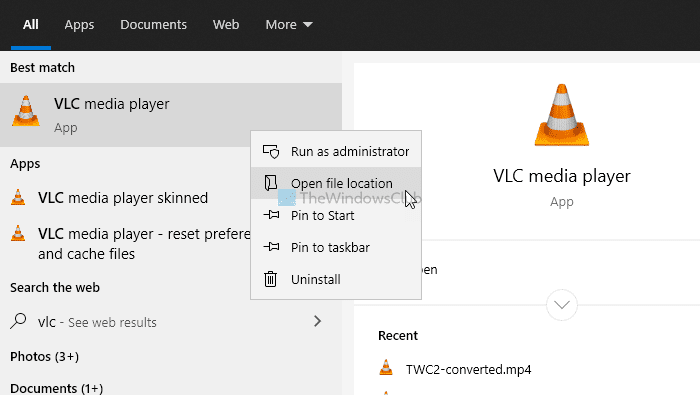Open VLC media player best match result

(171, 115)
